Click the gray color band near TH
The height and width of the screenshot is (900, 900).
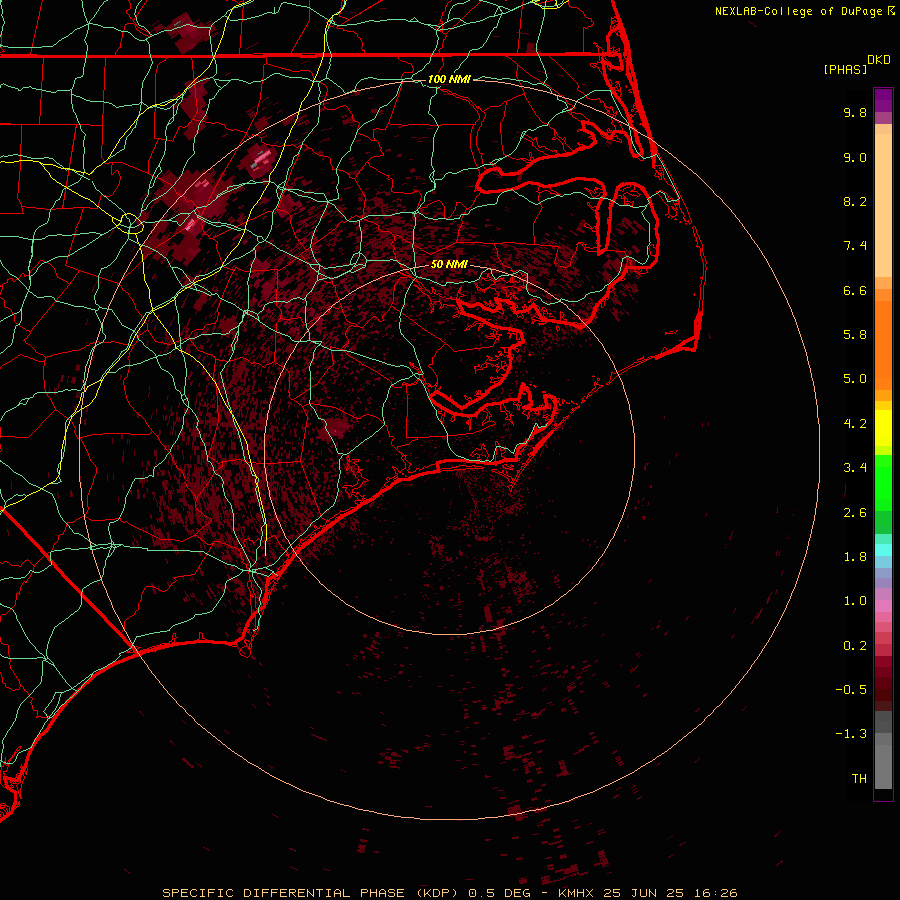pyautogui.click(x=883, y=767)
